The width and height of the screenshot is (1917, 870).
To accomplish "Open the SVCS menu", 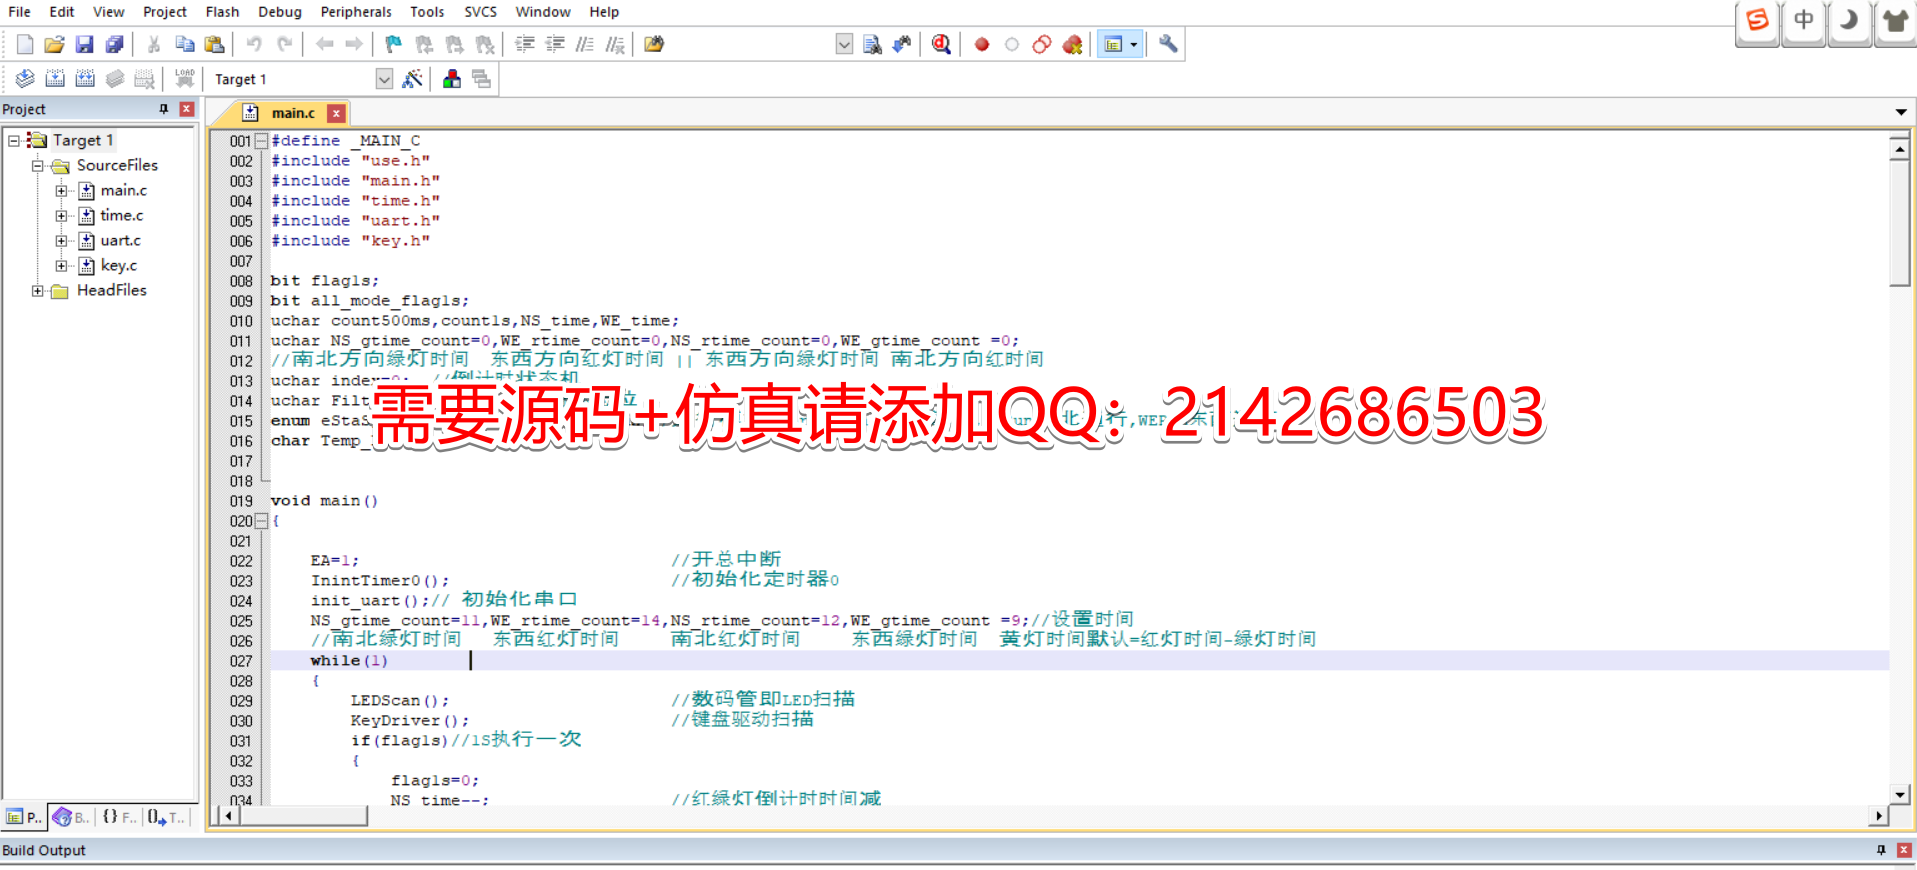I will [480, 12].
